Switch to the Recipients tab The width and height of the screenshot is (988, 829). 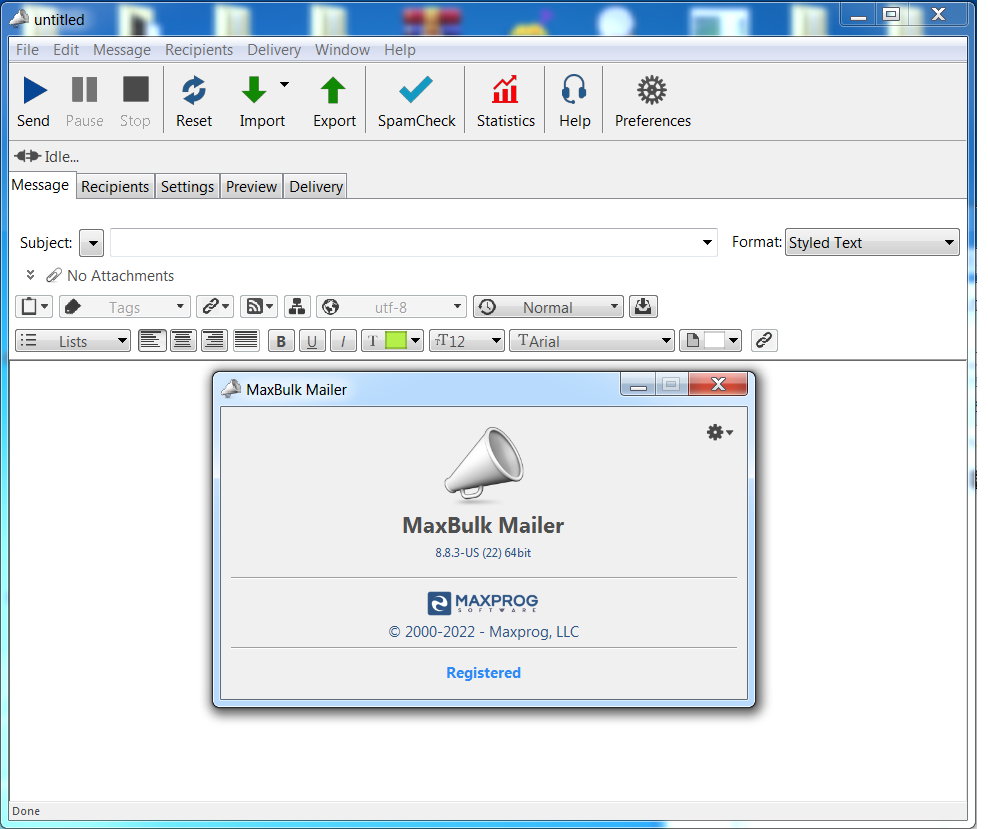click(115, 187)
